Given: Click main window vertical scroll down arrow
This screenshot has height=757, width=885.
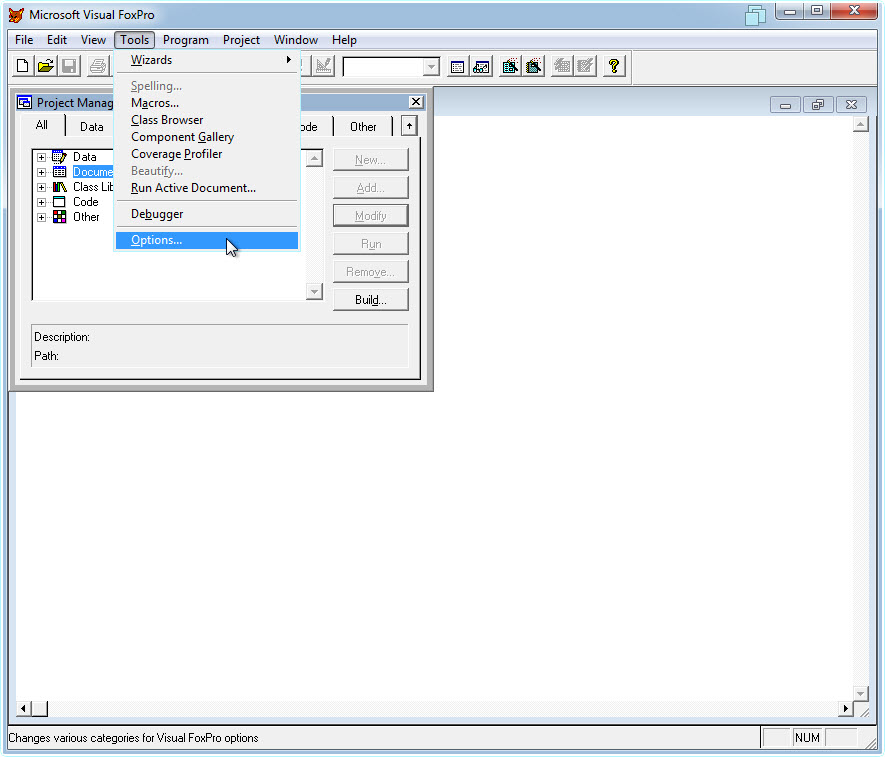Looking at the screenshot, I should pyautogui.click(x=860, y=693).
